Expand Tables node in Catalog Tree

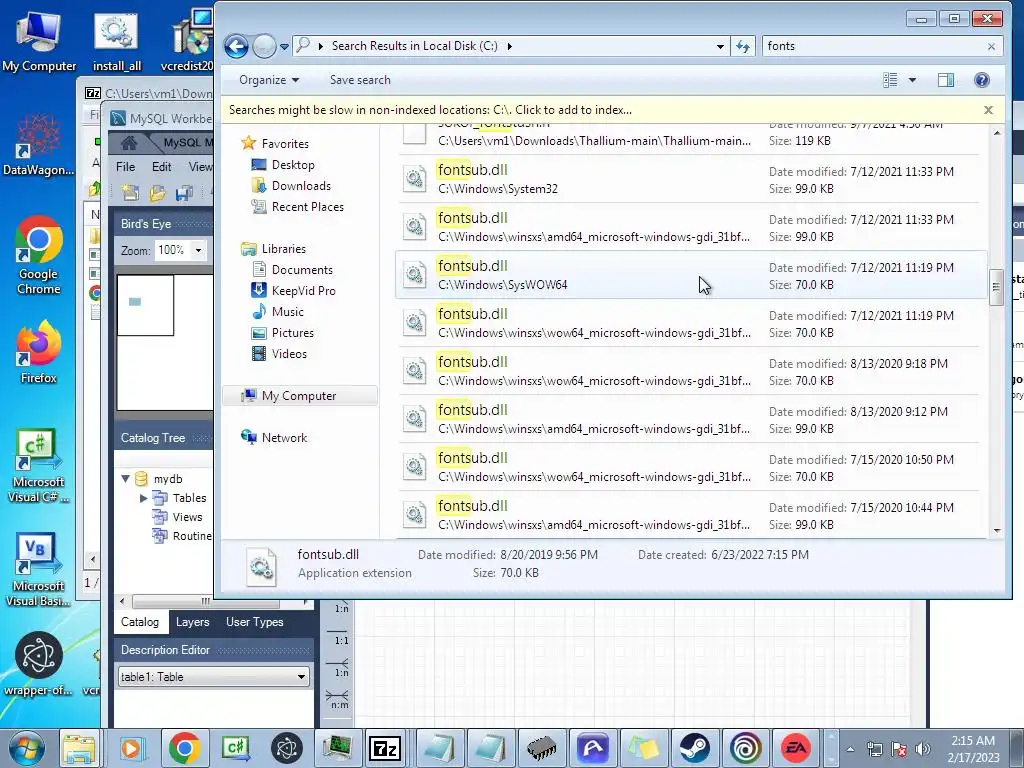[144, 498]
